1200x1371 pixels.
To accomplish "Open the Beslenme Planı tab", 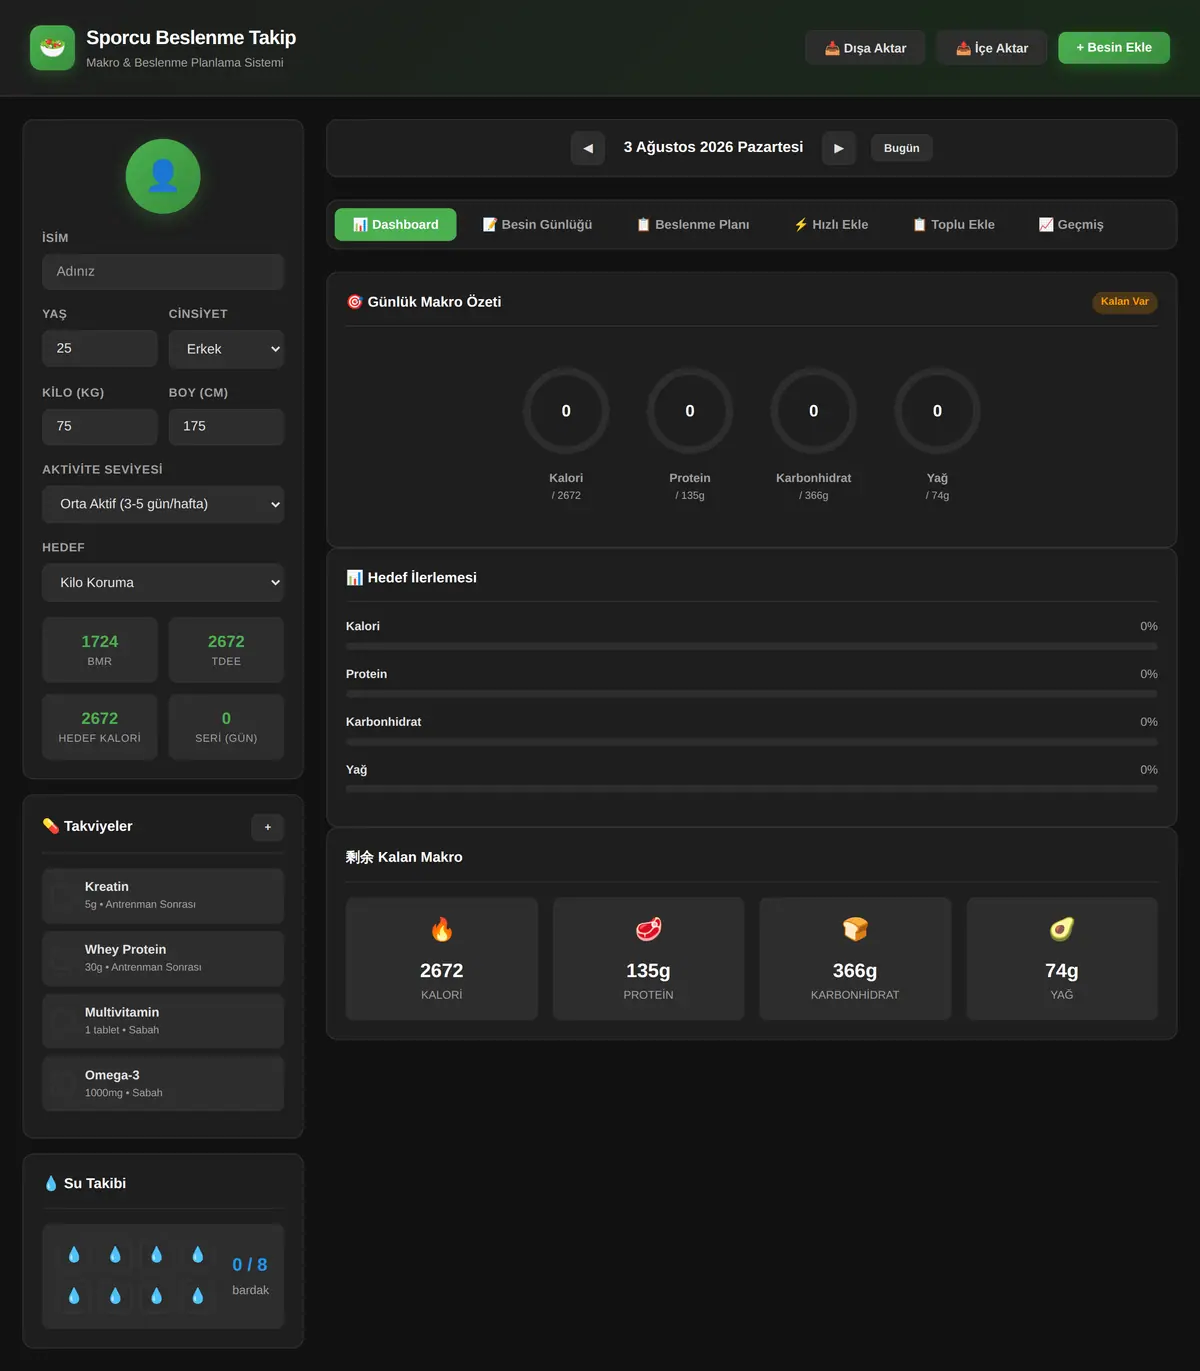I will [x=693, y=225].
